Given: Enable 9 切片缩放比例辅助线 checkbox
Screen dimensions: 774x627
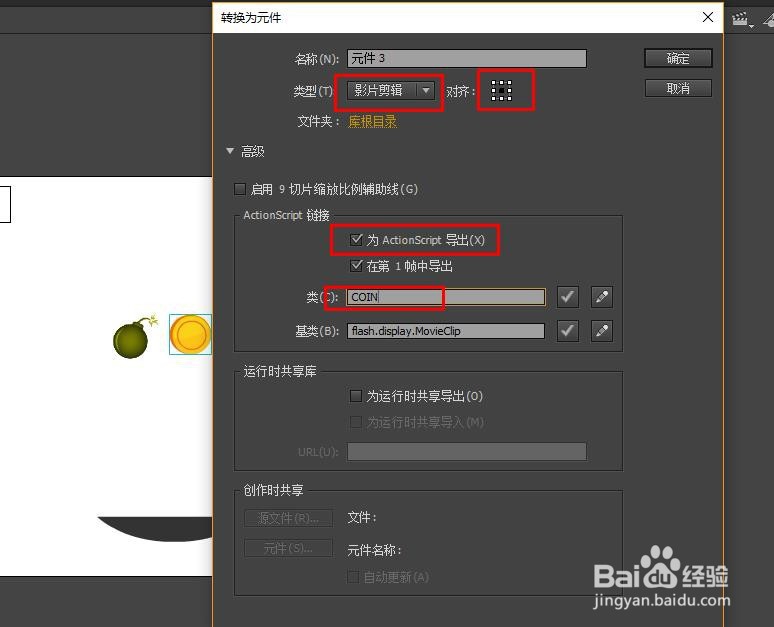Looking at the screenshot, I should point(240,189).
